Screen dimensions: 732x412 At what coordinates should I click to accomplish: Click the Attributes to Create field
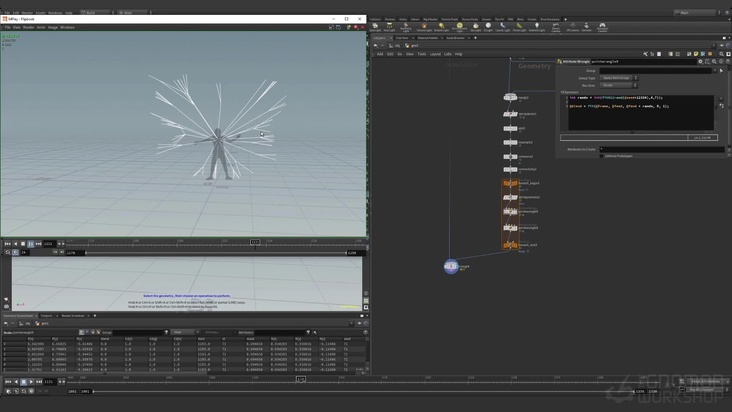(x=662, y=149)
